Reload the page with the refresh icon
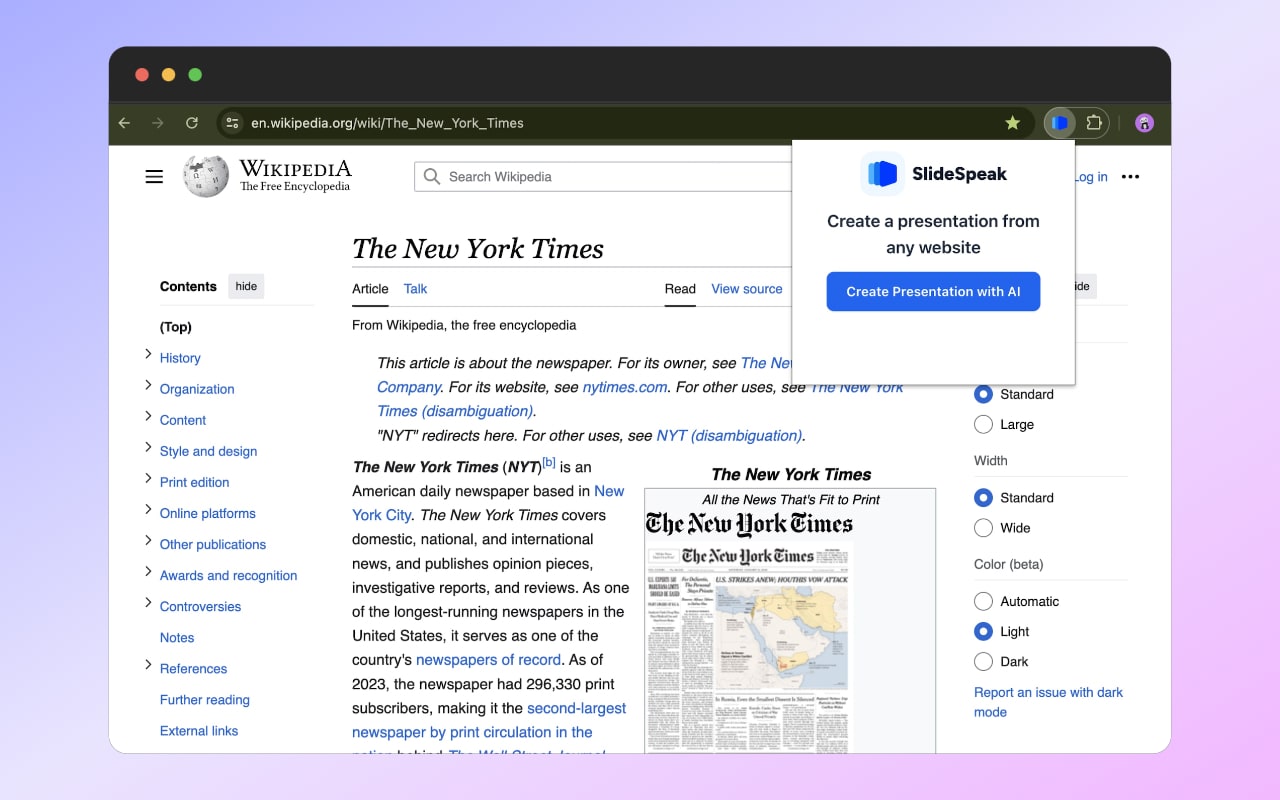Image resolution: width=1280 pixels, height=800 pixels. pos(192,123)
